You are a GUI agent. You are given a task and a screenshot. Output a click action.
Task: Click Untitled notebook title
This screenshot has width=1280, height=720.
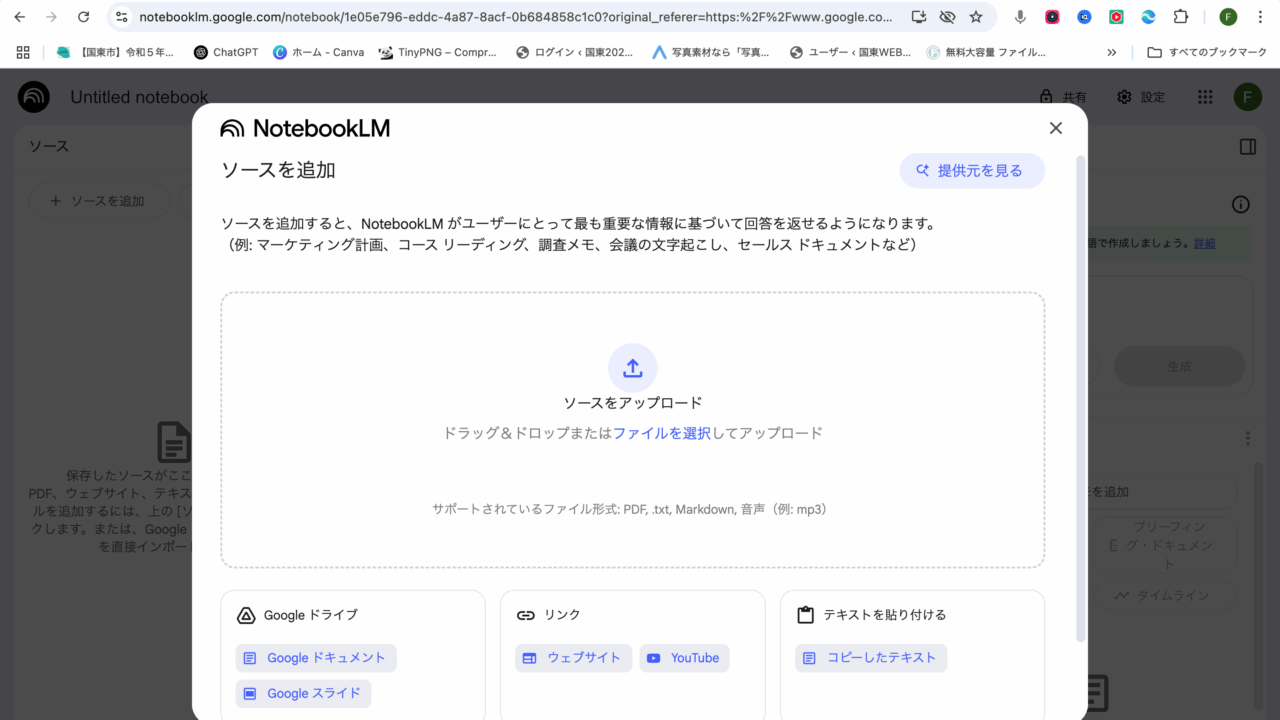pos(139,97)
